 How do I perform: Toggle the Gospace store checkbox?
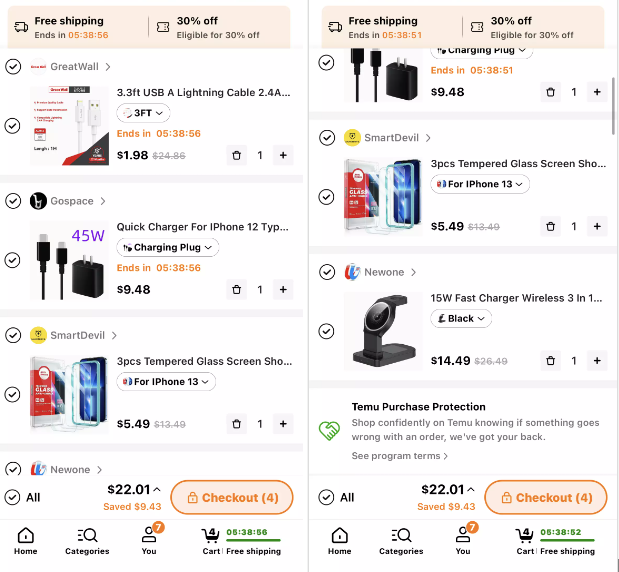[13, 201]
